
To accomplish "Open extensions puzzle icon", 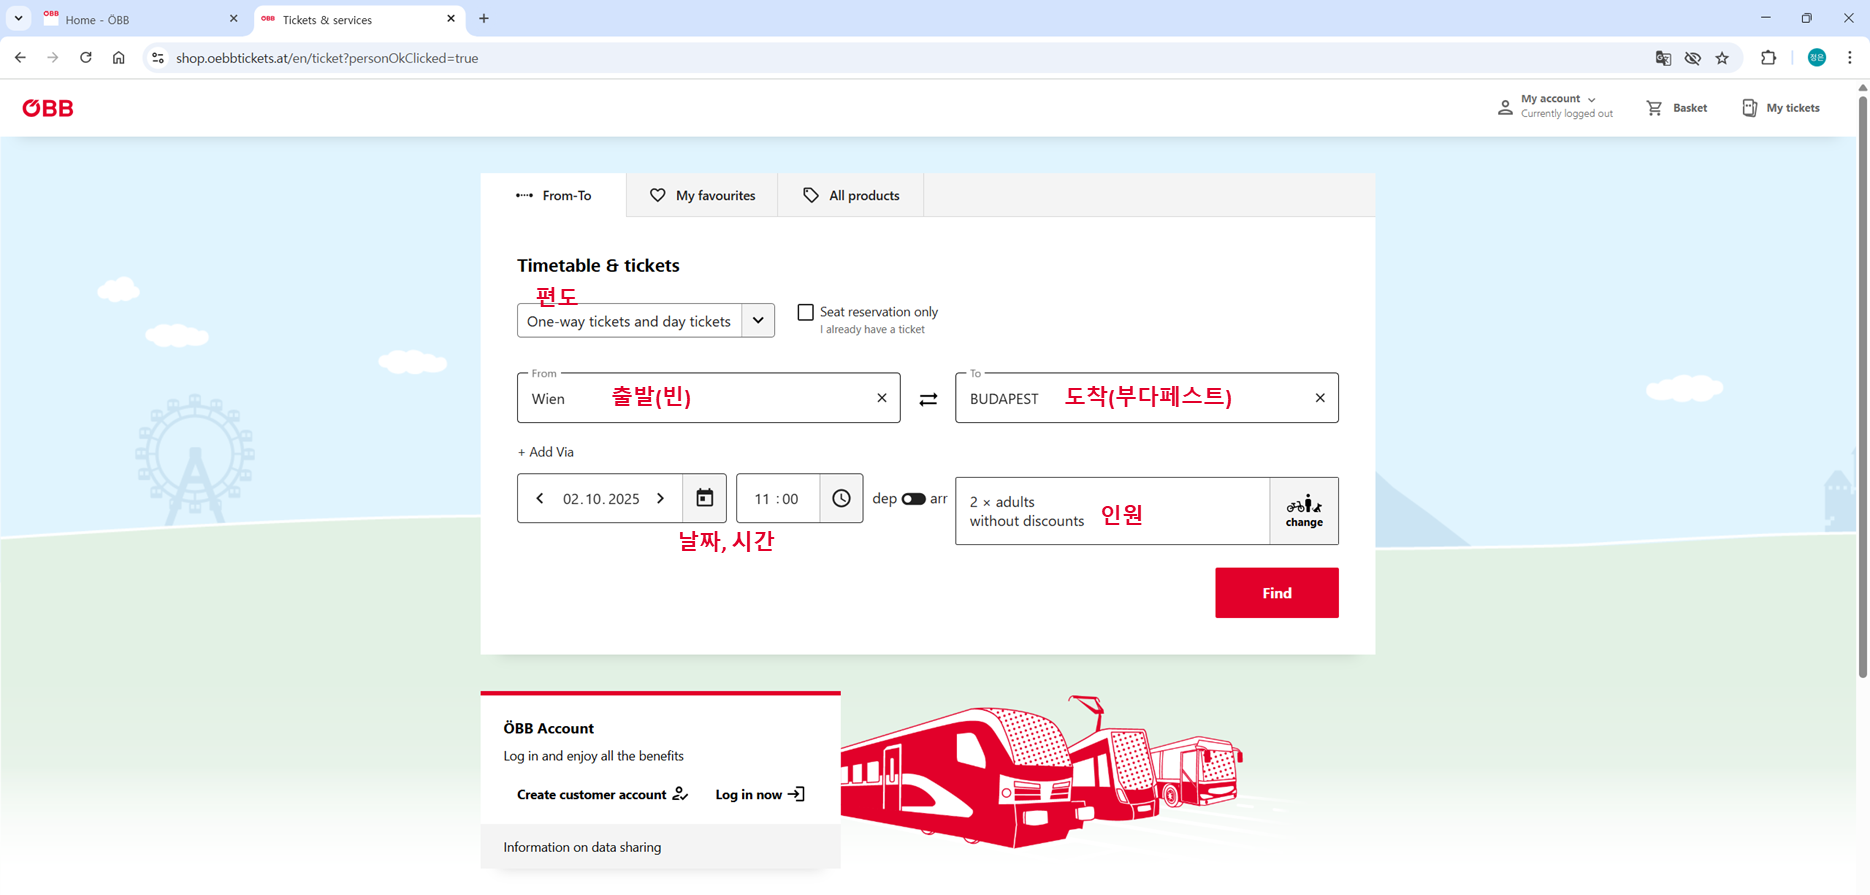I will click(x=1768, y=58).
